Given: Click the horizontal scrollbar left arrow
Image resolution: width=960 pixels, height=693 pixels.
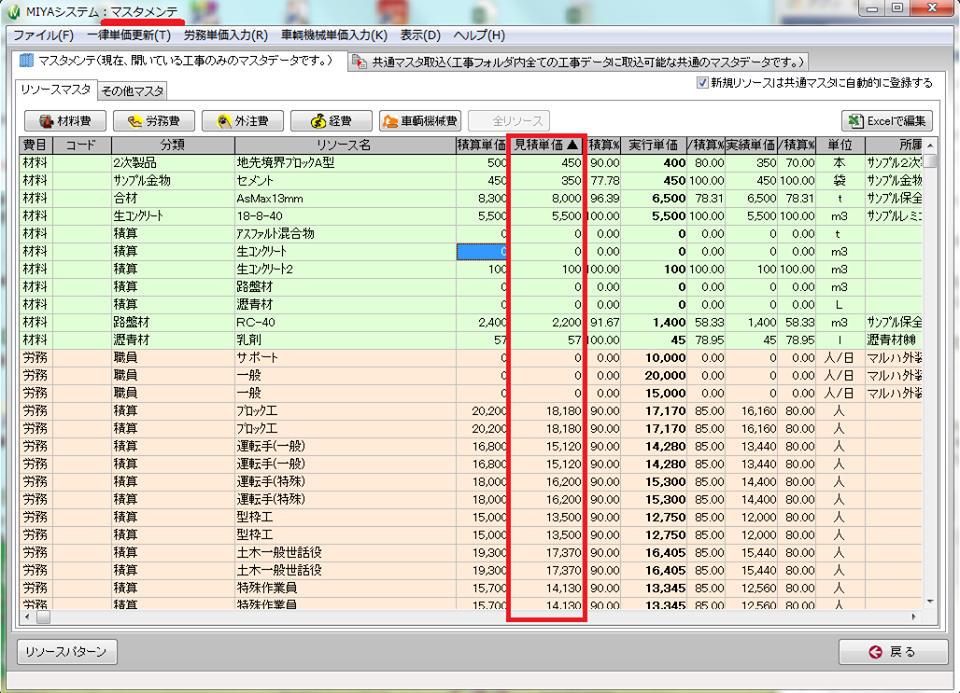Looking at the screenshot, I should (27, 617).
